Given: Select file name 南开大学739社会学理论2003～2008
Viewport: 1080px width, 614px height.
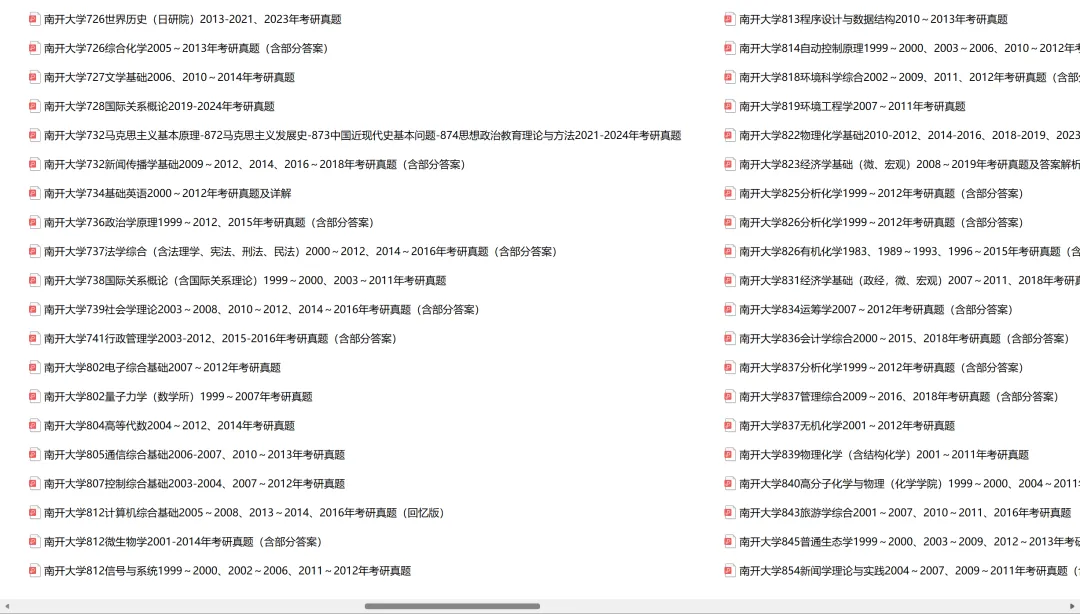Looking at the screenshot, I should pyautogui.click(x=262, y=309).
